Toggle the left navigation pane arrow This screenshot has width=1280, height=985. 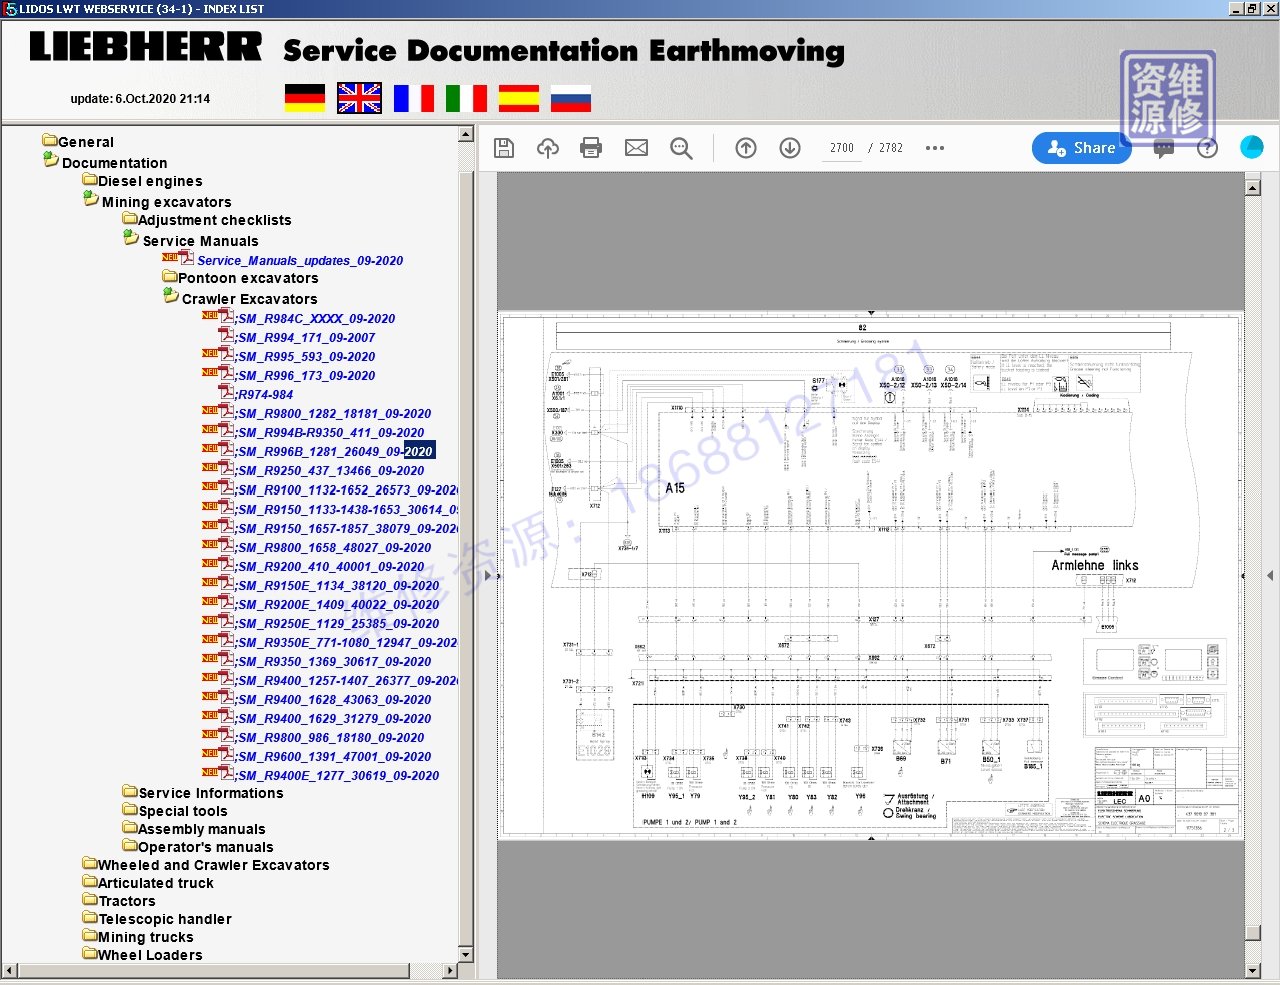488,575
